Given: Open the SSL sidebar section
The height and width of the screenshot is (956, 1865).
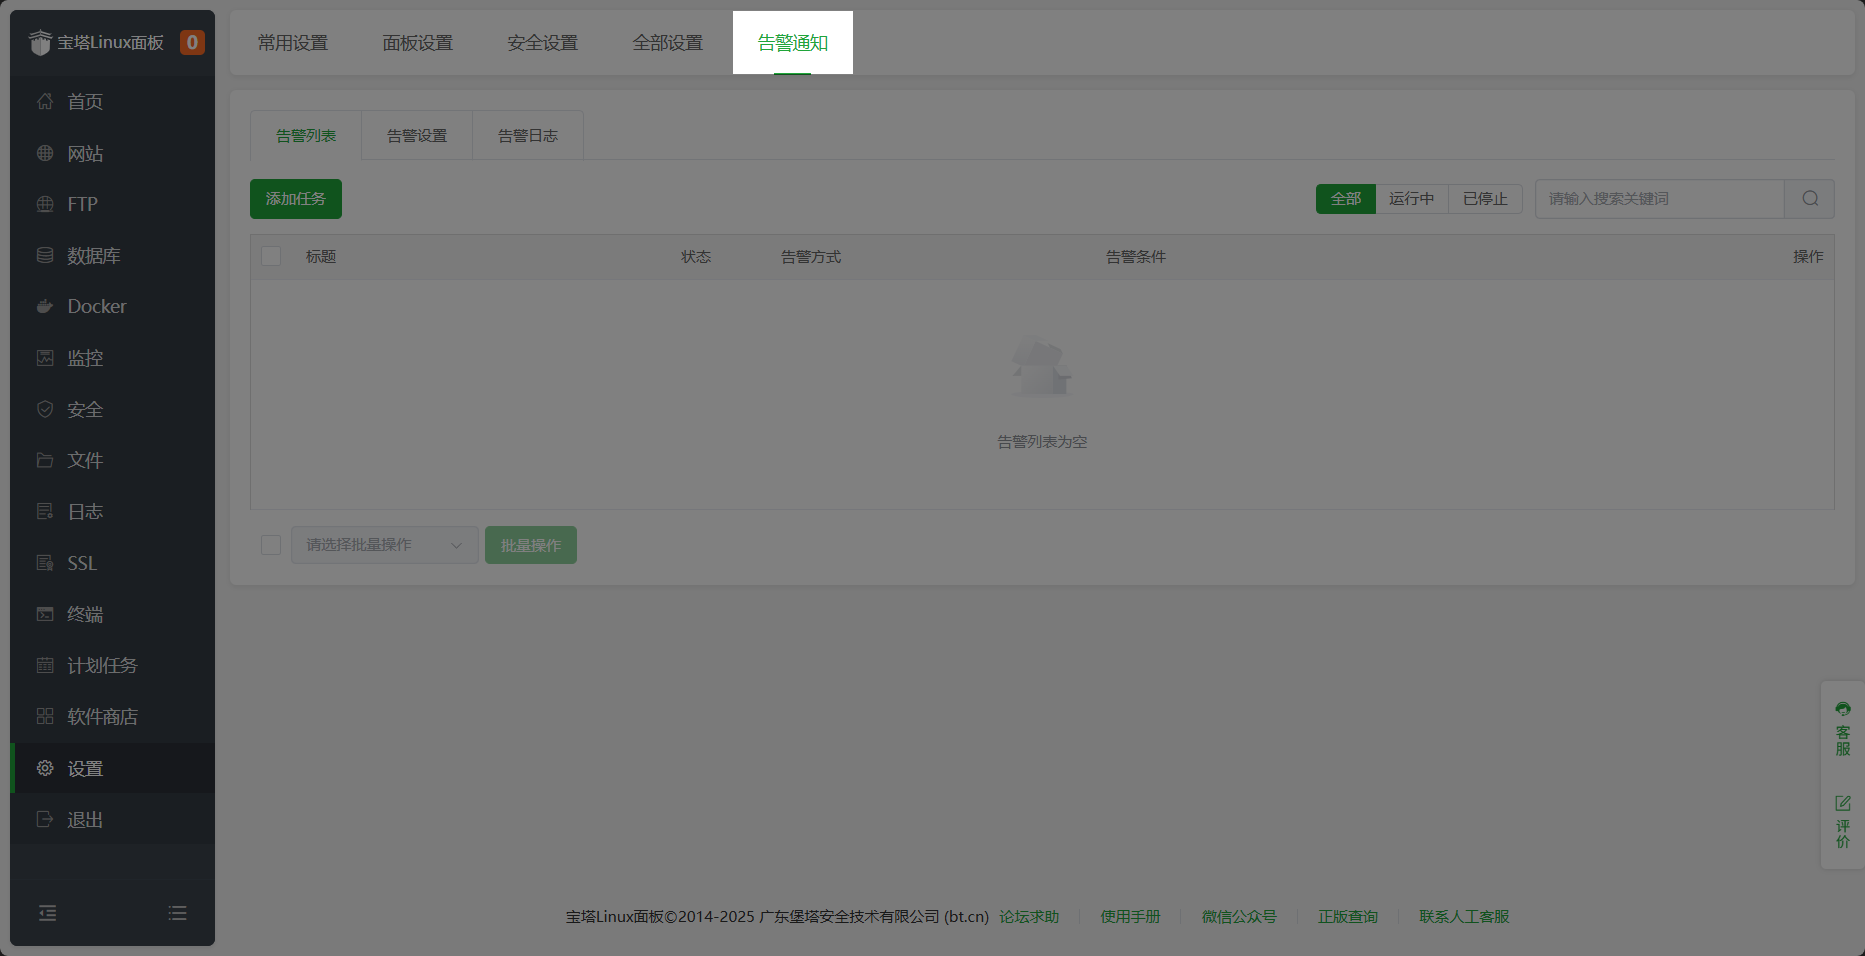Looking at the screenshot, I should pyautogui.click(x=80, y=563).
